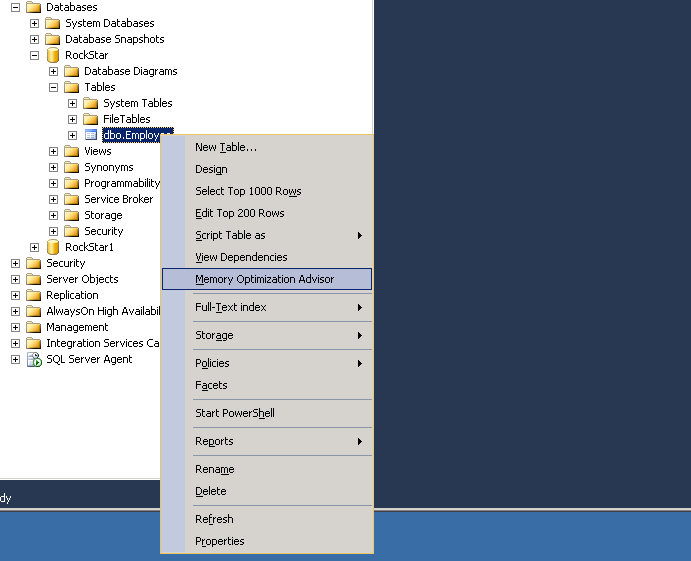Select the Replication tree item

(x=72, y=295)
